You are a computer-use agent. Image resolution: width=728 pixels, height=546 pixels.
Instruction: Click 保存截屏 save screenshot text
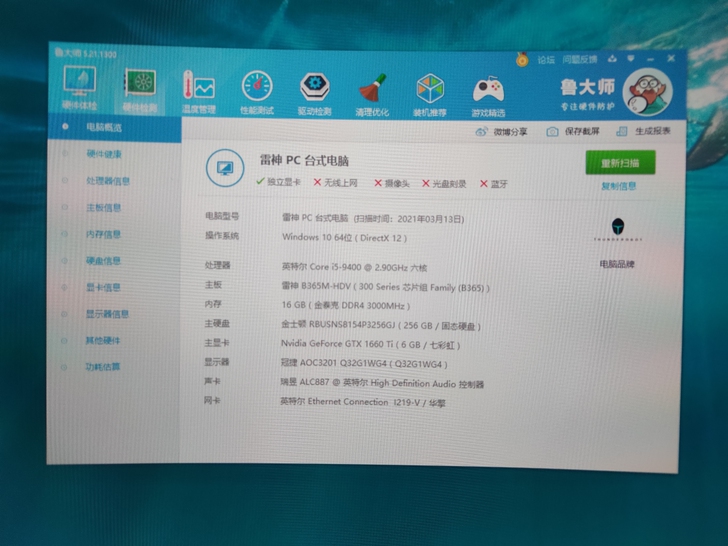click(582, 131)
